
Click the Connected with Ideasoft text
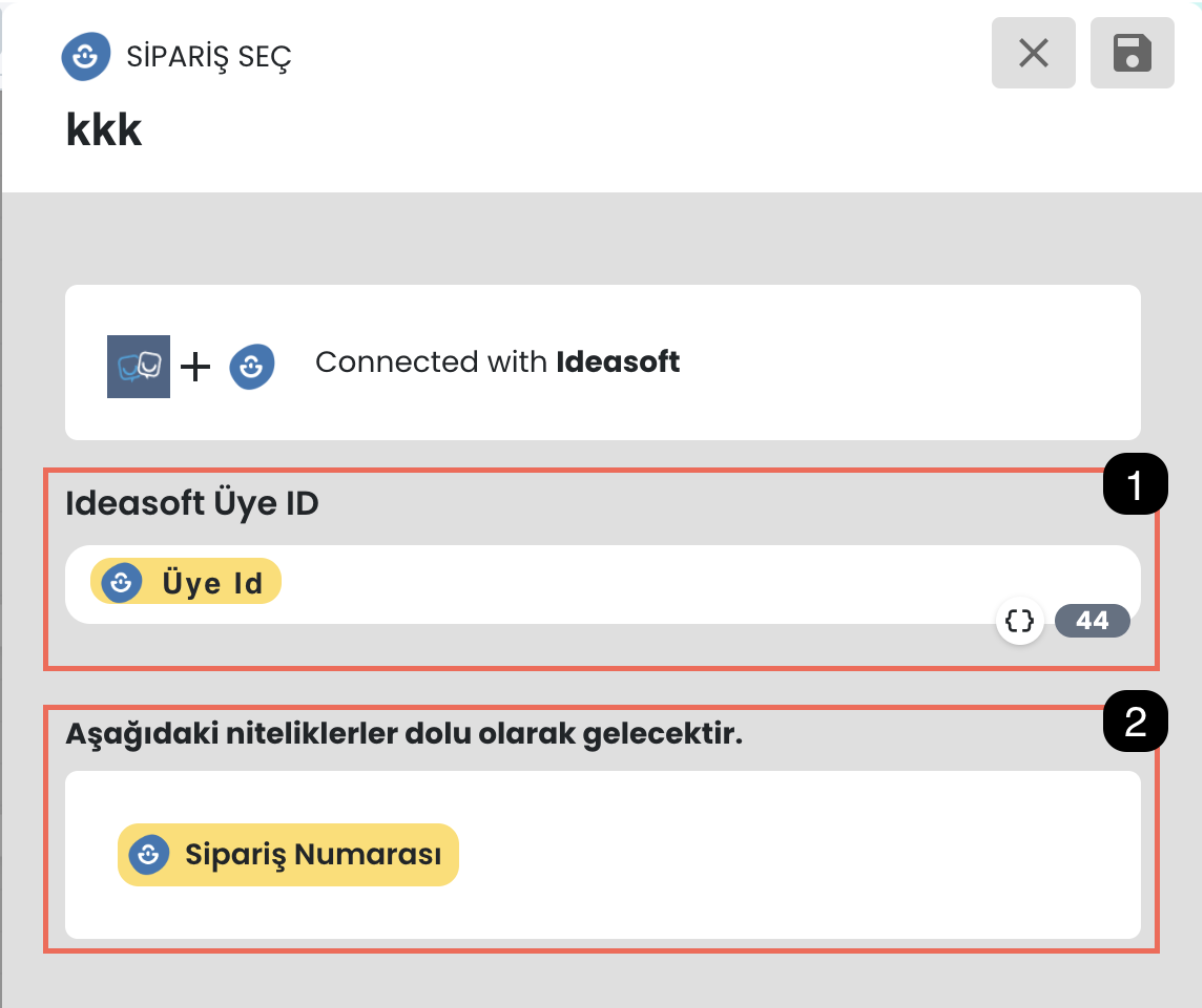tap(497, 362)
